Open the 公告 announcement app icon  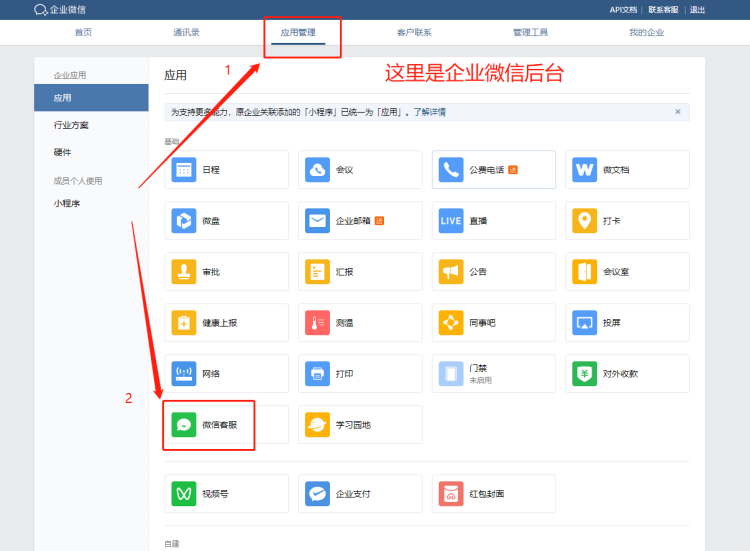point(451,272)
